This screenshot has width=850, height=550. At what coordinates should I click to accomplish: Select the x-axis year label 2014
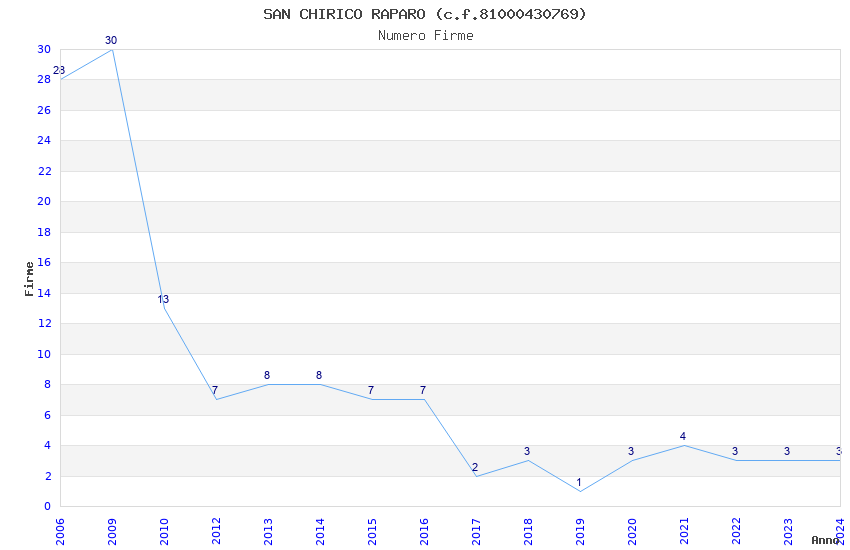point(320,531)
